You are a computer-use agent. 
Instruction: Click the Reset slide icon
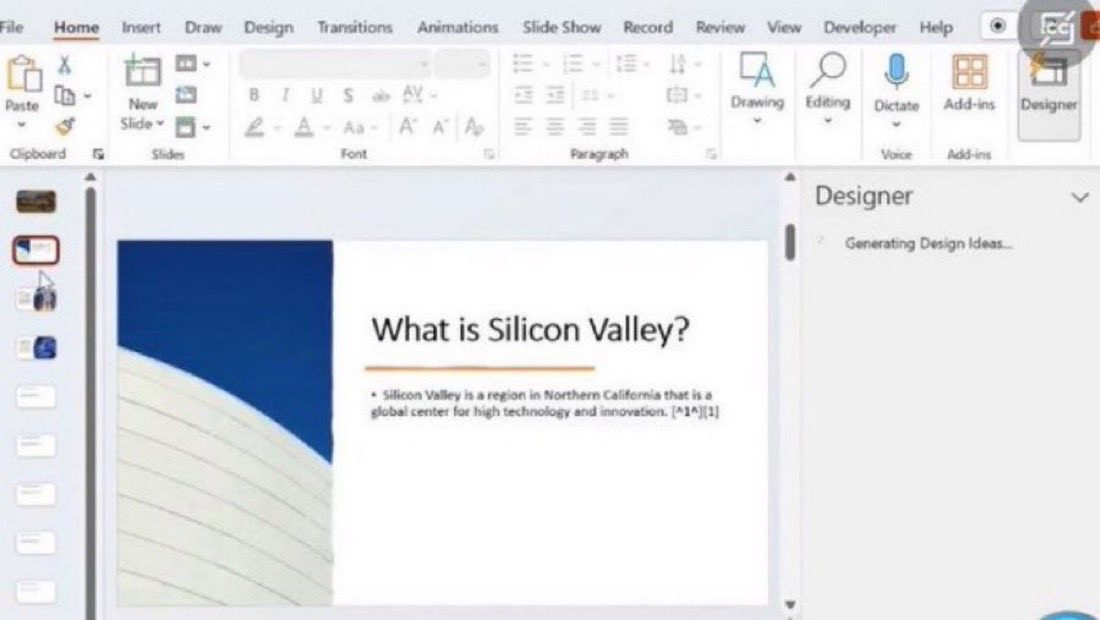[186, 95]
